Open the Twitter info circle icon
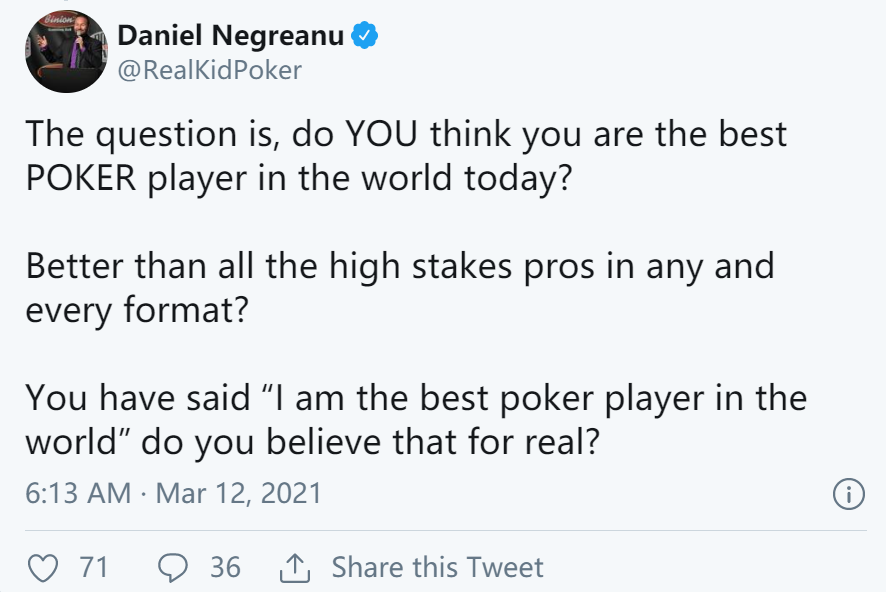 (849, 494)
